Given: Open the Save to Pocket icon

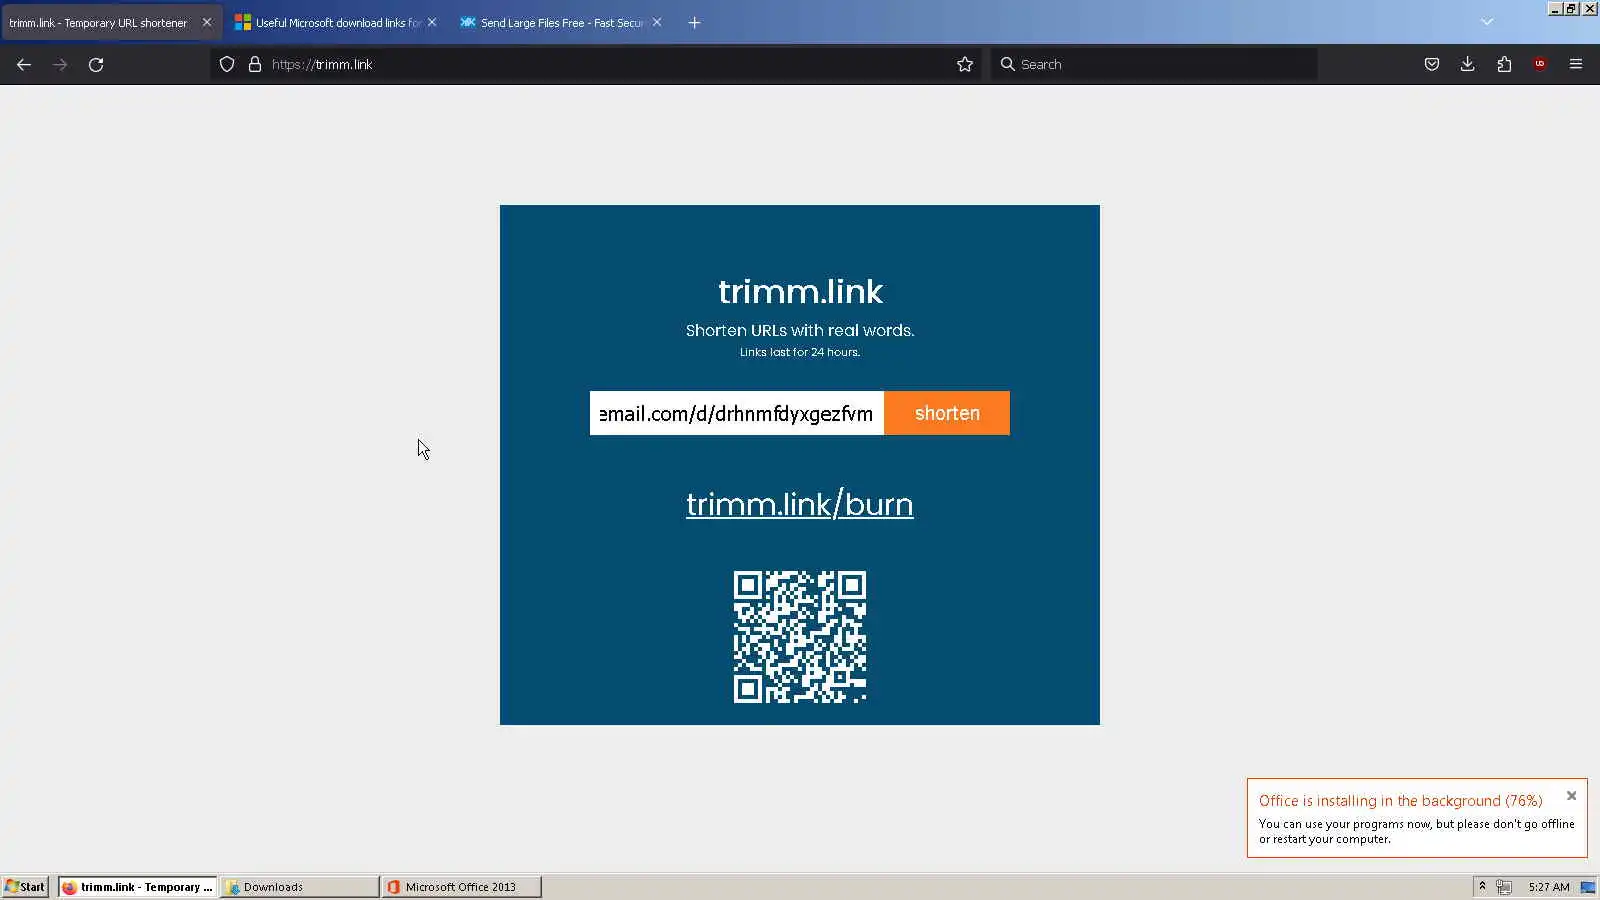Looking at the screenshot, I should point(1432,64).
